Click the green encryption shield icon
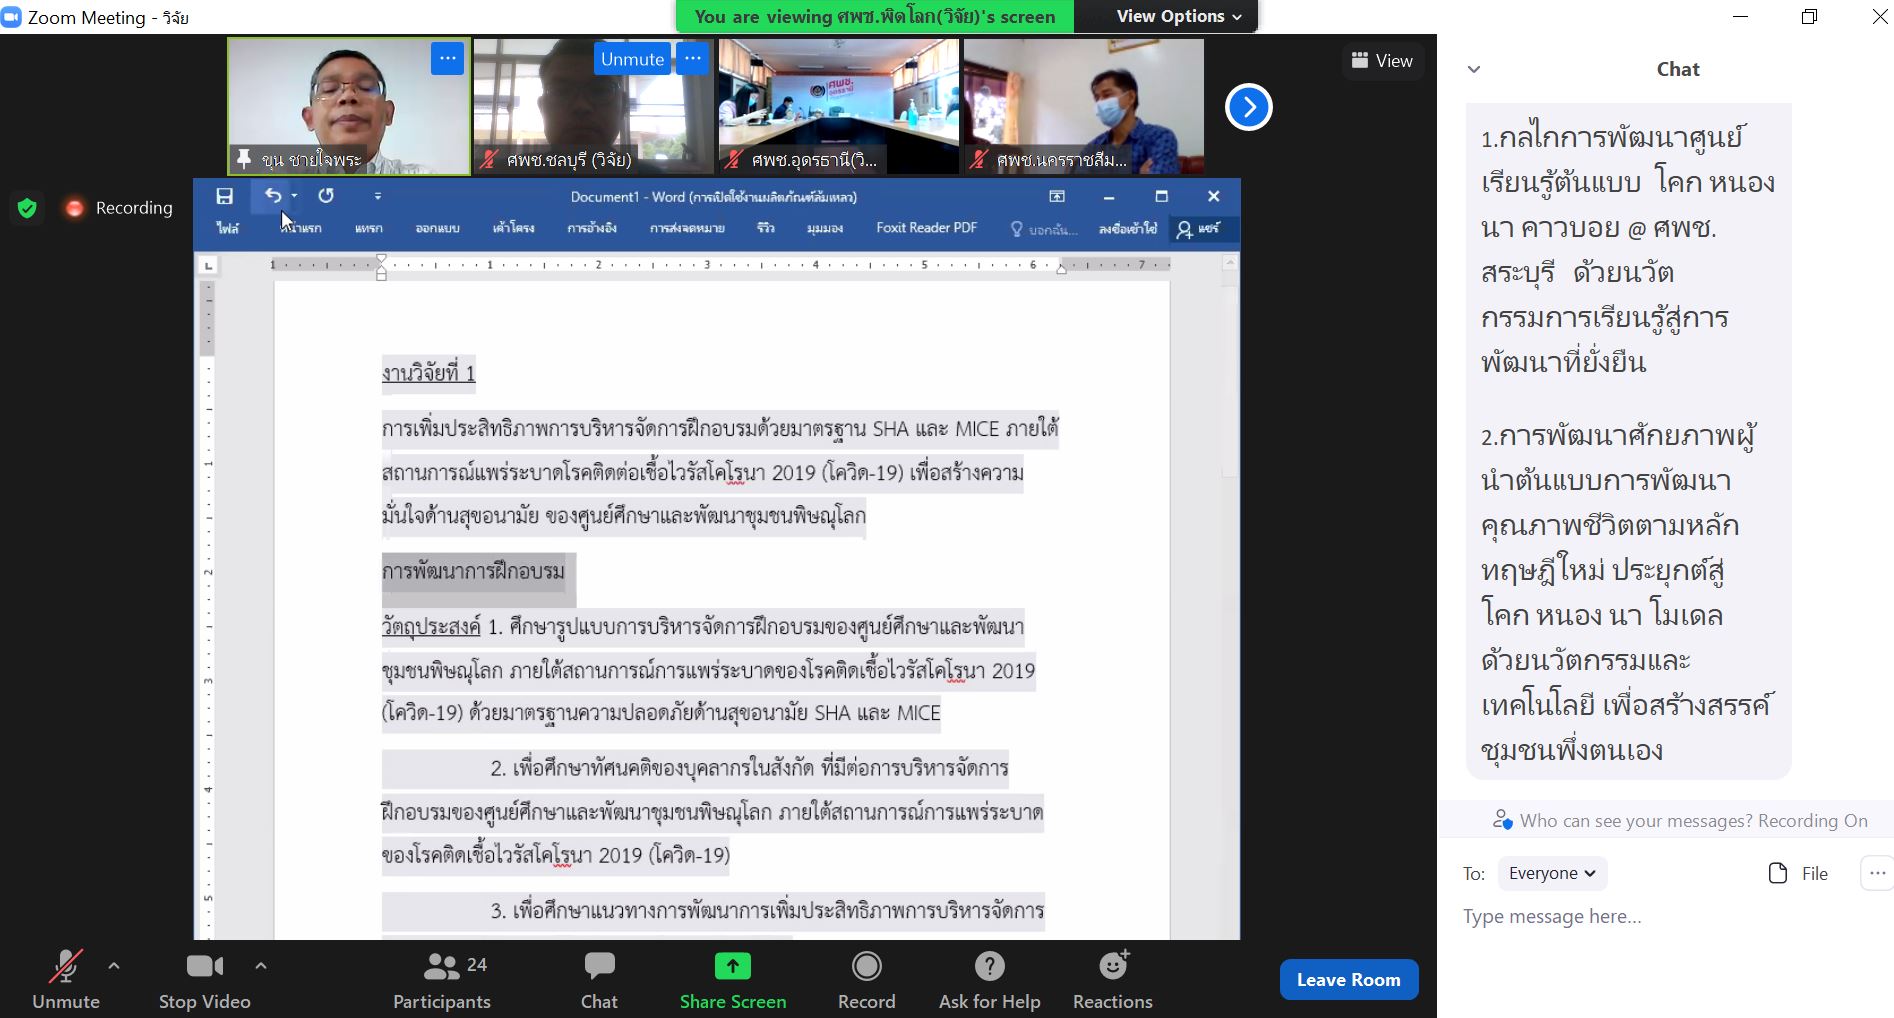Image resolution: width=1894 pixels, height=1018 pixels. click(x=27, y=208)
